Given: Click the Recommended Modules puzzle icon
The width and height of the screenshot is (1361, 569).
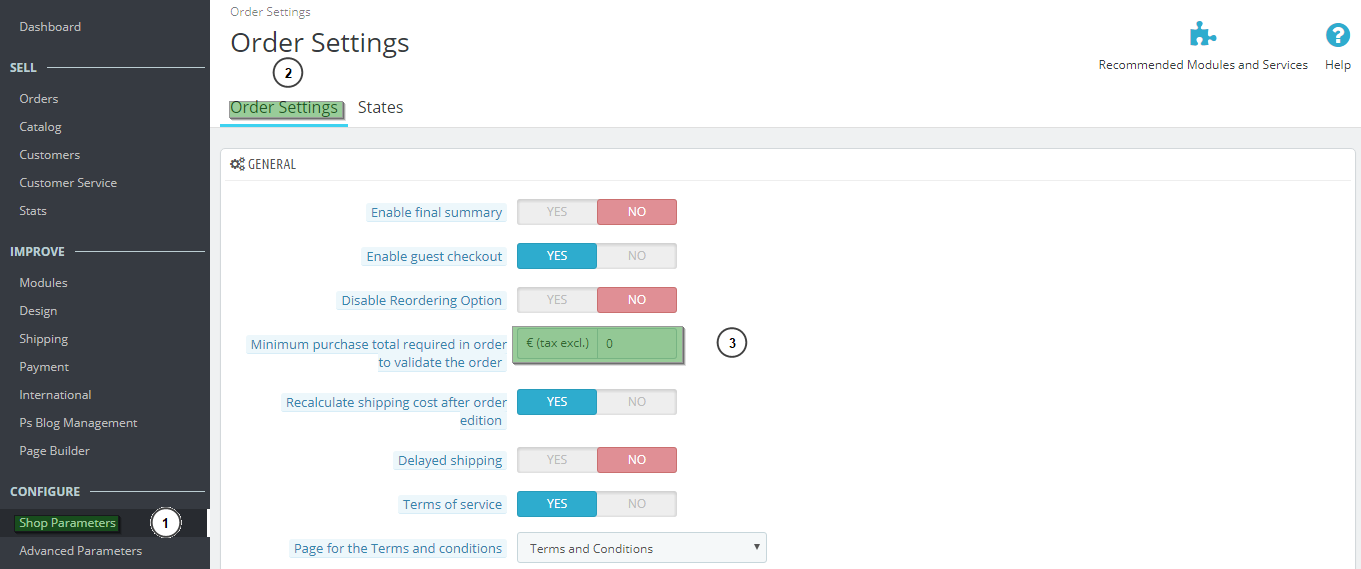Looking at the screenshot, I should coord(1202,36).
